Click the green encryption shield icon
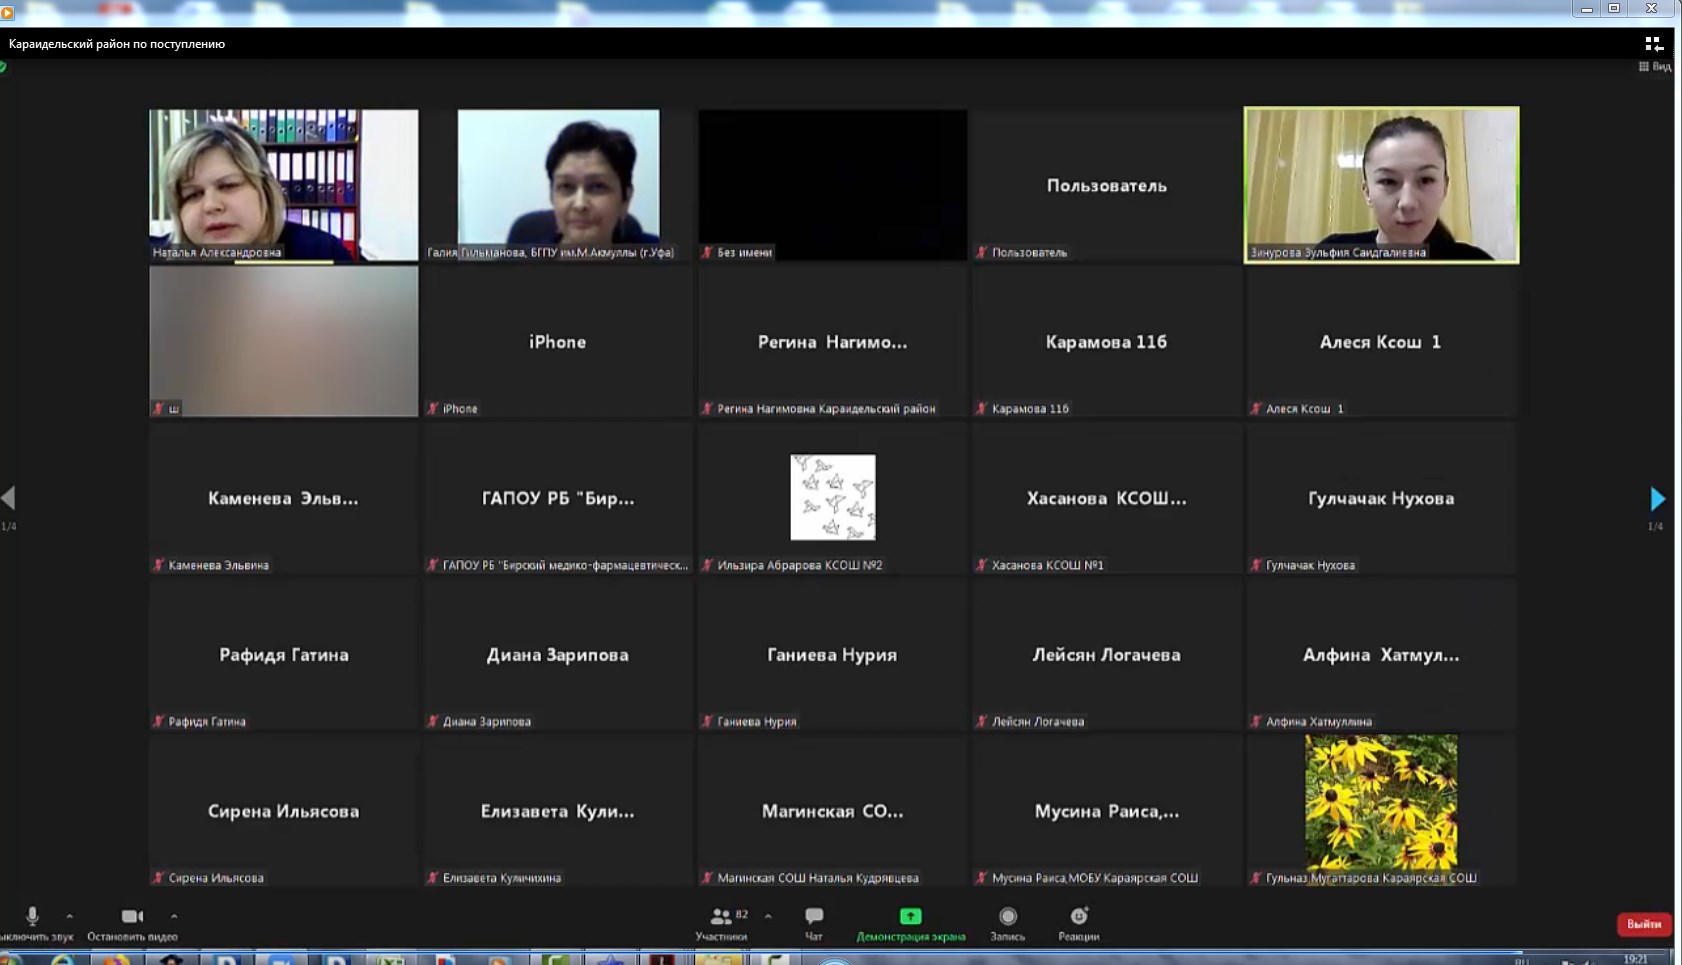 point(3,67)
